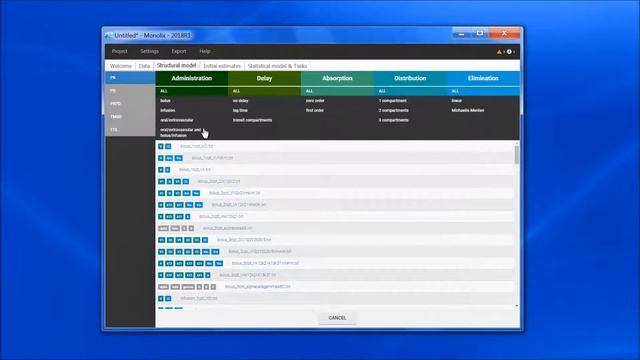
Task: Select ALL under Administration filter
Action: click(191, 91)
